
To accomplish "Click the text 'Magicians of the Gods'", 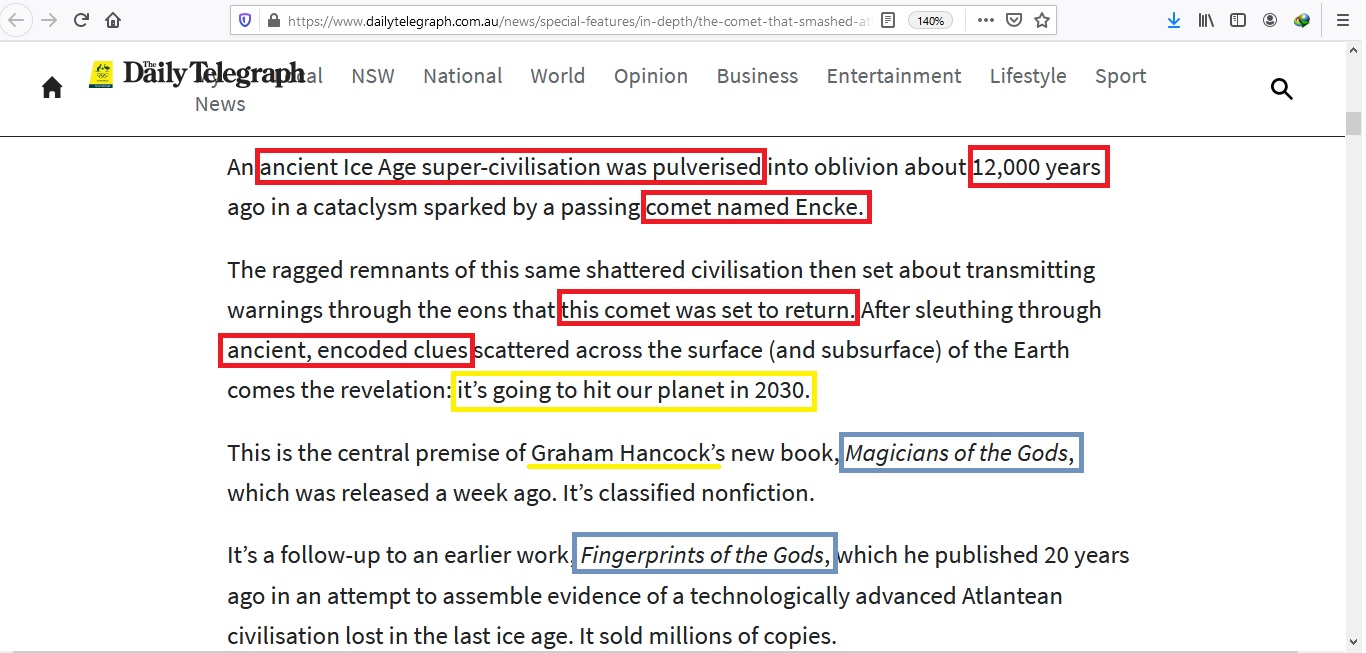I will (x=957, y=453).
